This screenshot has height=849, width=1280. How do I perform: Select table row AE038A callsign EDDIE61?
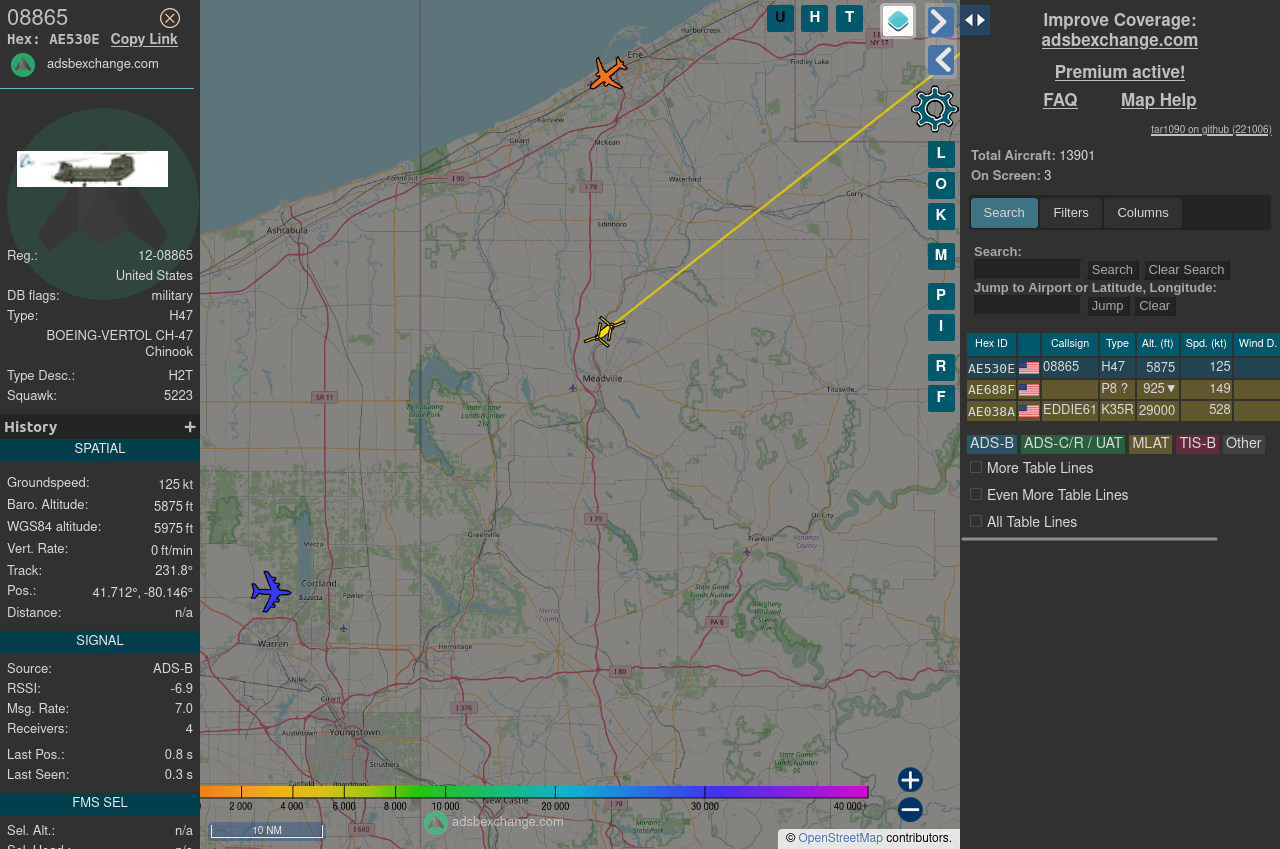pyautogui.click(x=1123, y=411)
